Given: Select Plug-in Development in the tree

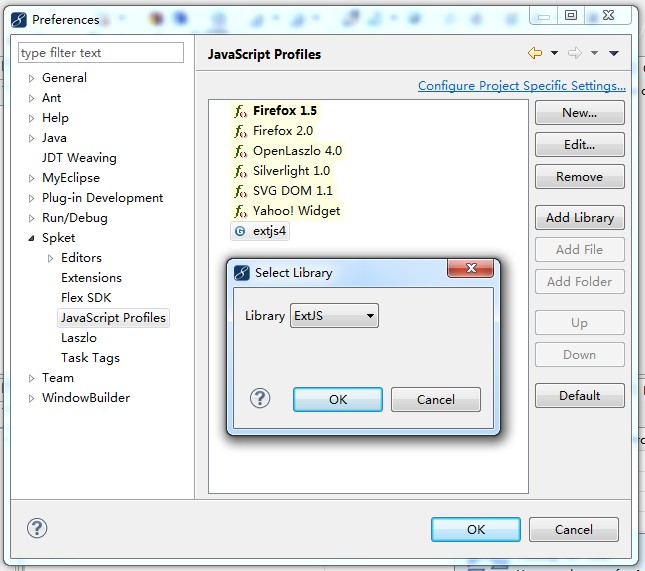Looking at the screenshot, I should click(102, 198).
